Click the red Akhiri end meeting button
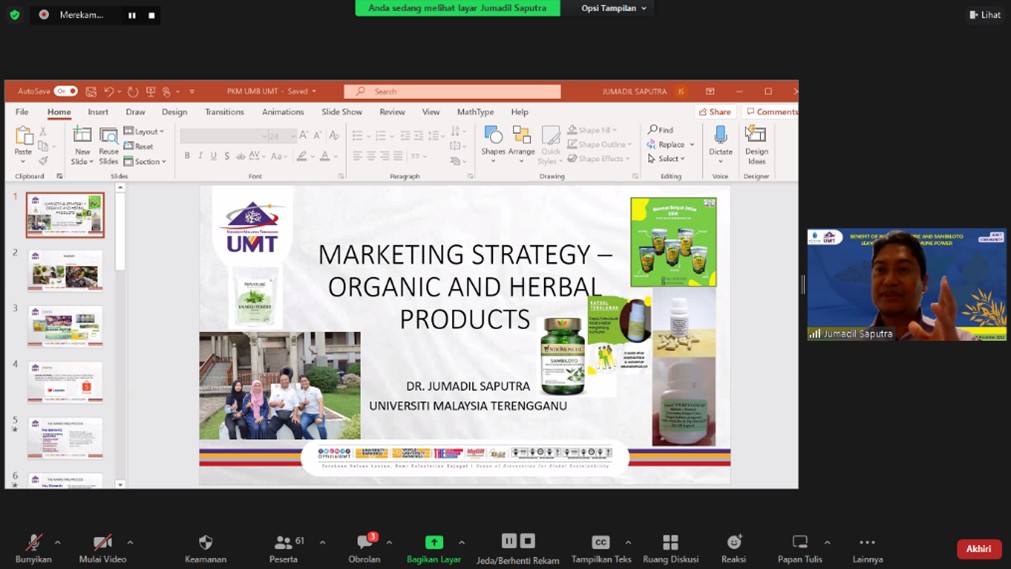 pos(979,548)
